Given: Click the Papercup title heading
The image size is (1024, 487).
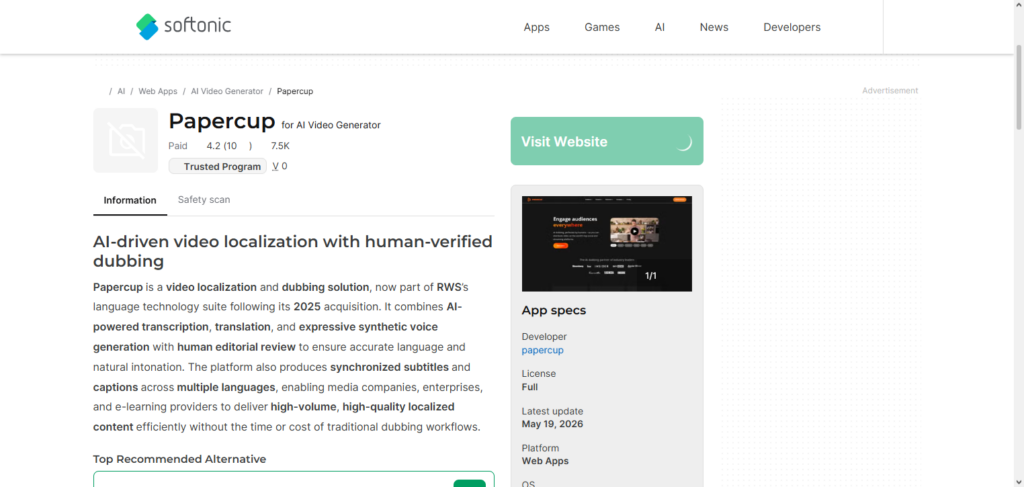Looking at the screenshot, I should pyautogui.click(x=222, y=121).
